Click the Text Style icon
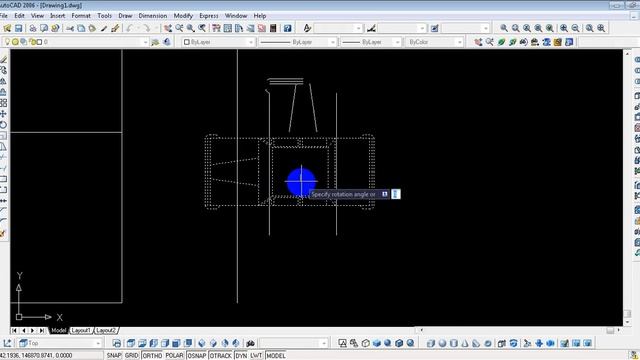Viewport: 640px width, 360px height. tap(307, 28)
